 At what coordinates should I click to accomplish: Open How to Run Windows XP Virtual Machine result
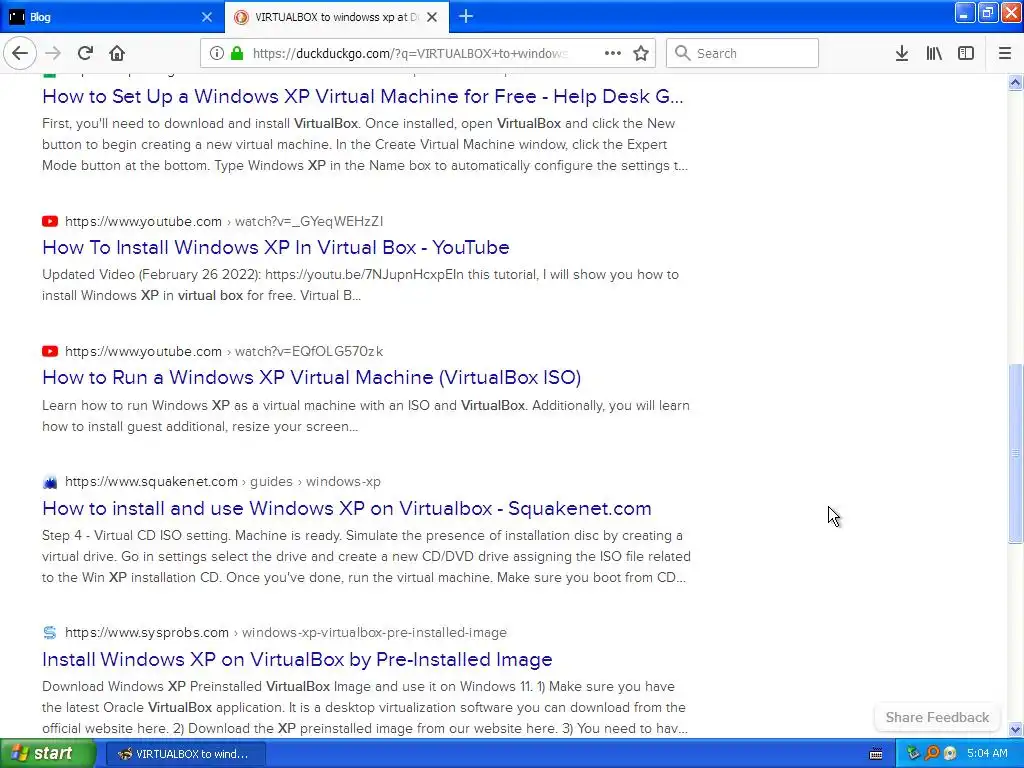coord(312,377)
